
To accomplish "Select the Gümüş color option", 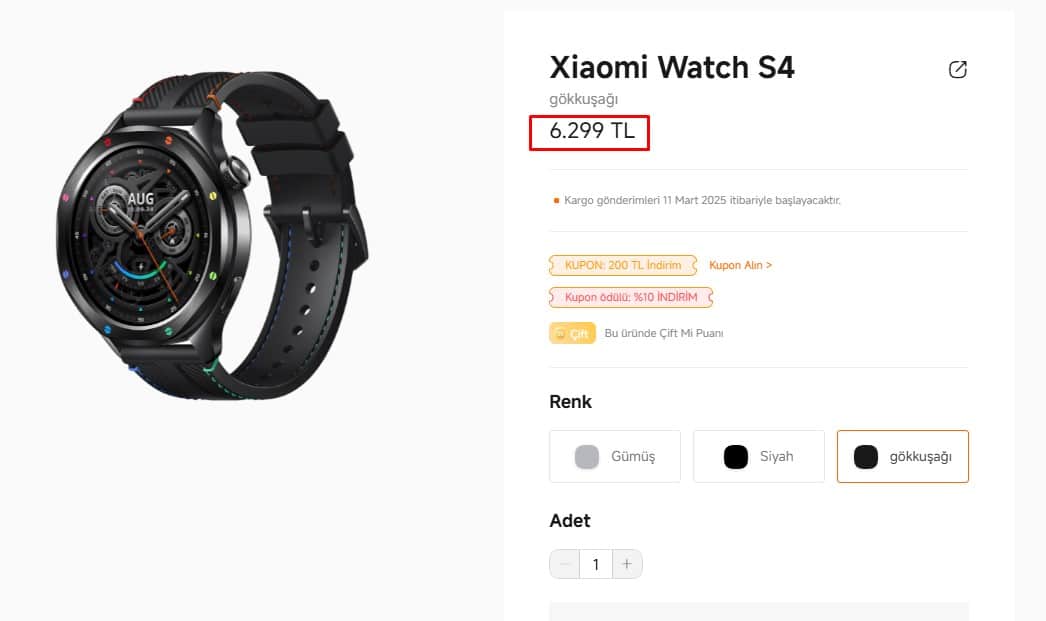I will pyautogui.click(x=615, y=456).
